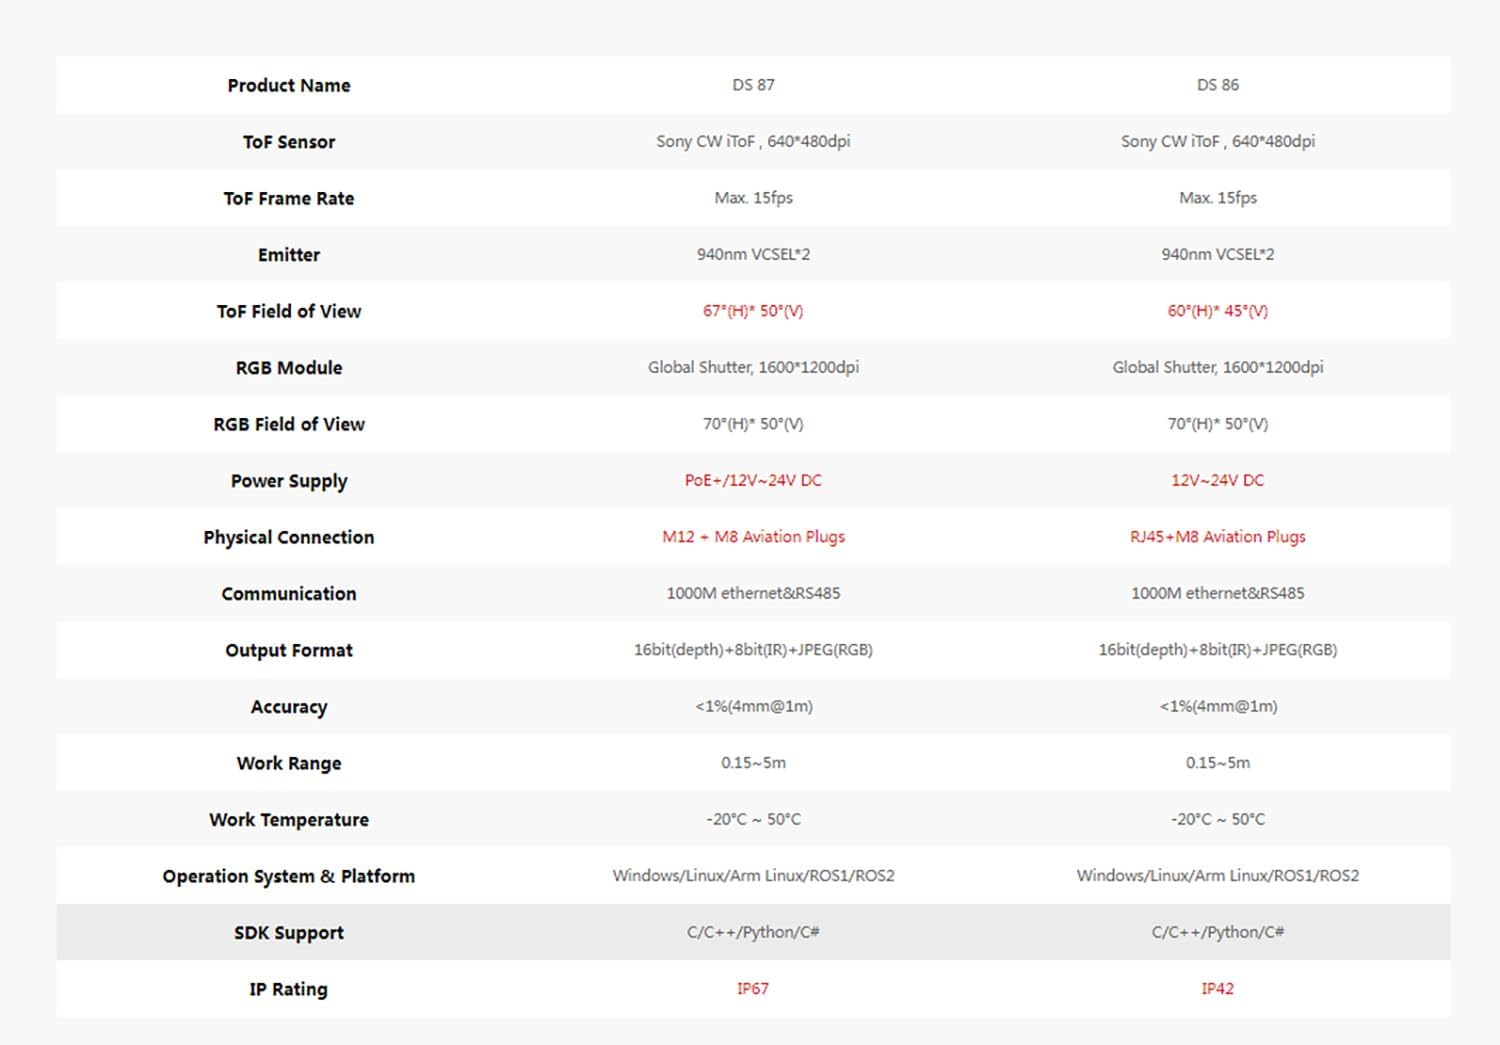Select the RGB Module row label
1500x1045 pixels.
click(289, 368)
